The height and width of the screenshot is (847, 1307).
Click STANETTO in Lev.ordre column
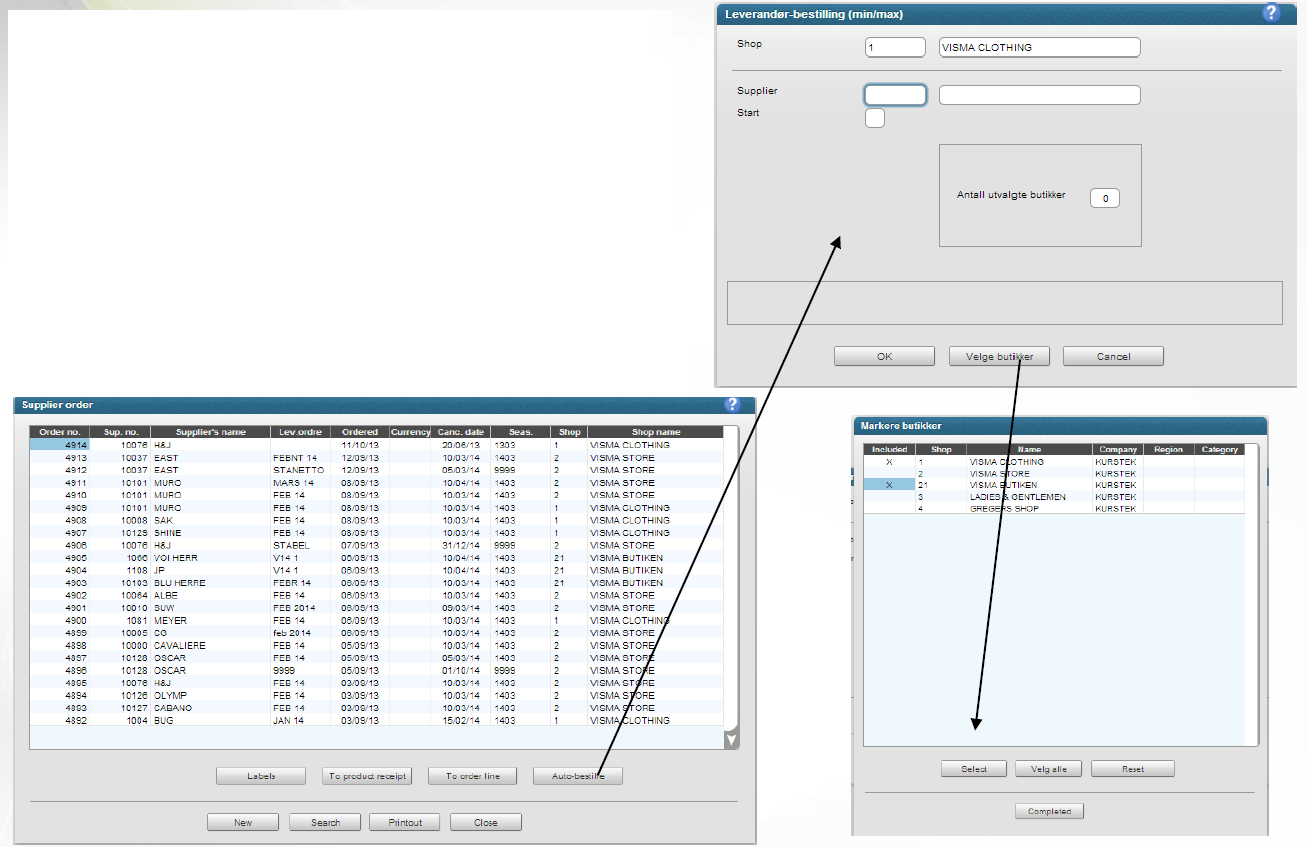coord(298,470)
